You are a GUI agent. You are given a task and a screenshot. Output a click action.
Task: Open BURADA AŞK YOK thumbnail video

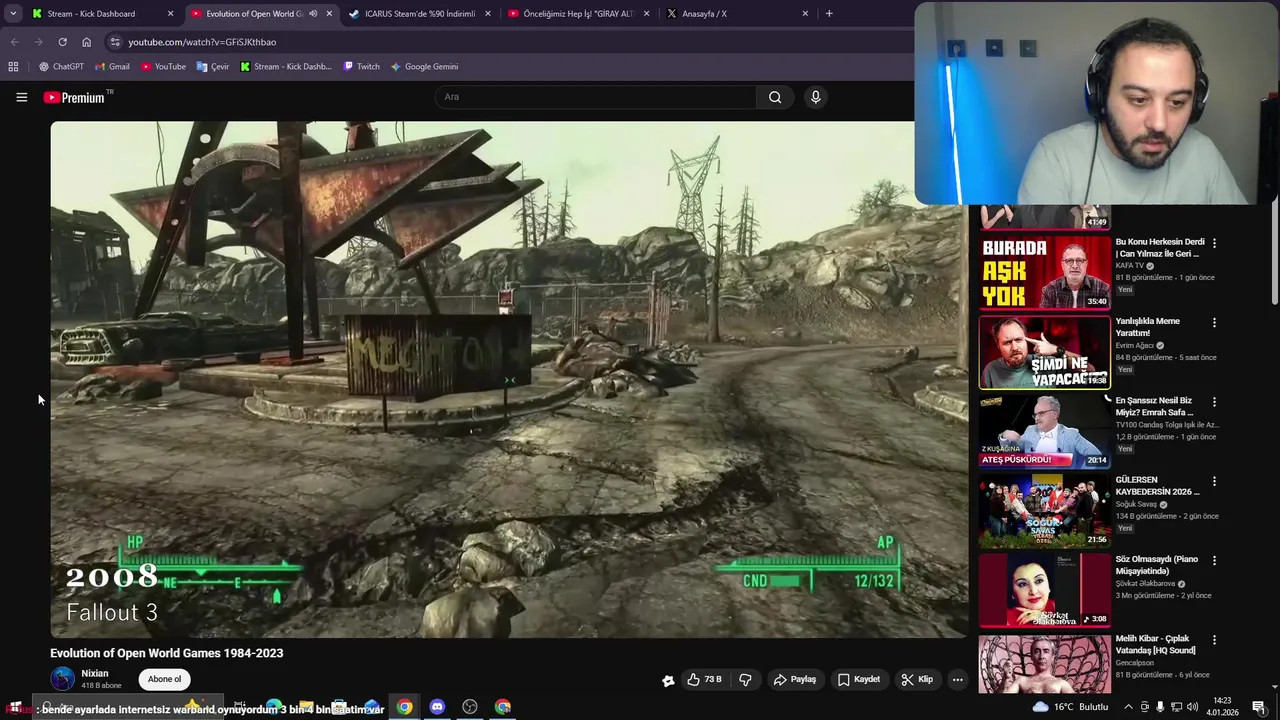click(1044, 272)
